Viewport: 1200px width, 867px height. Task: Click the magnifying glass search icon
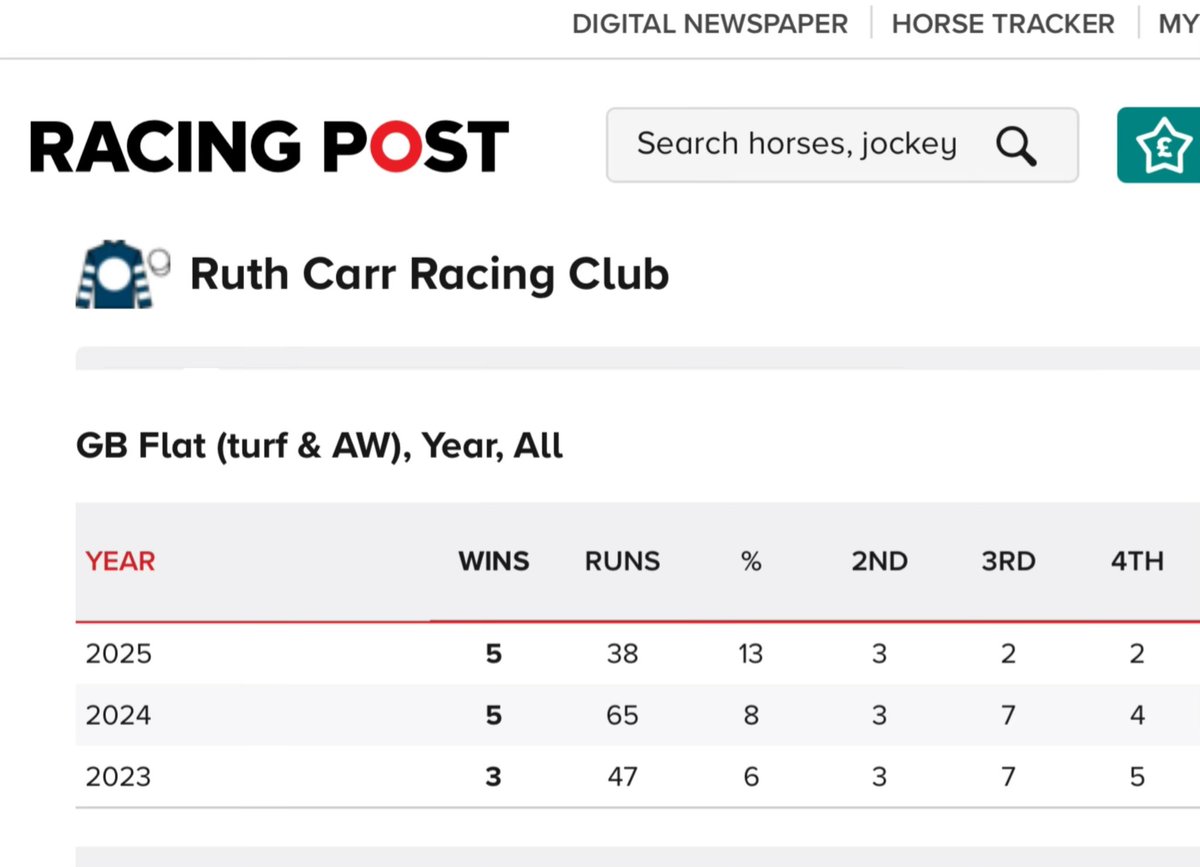(x=1016, y=144)
